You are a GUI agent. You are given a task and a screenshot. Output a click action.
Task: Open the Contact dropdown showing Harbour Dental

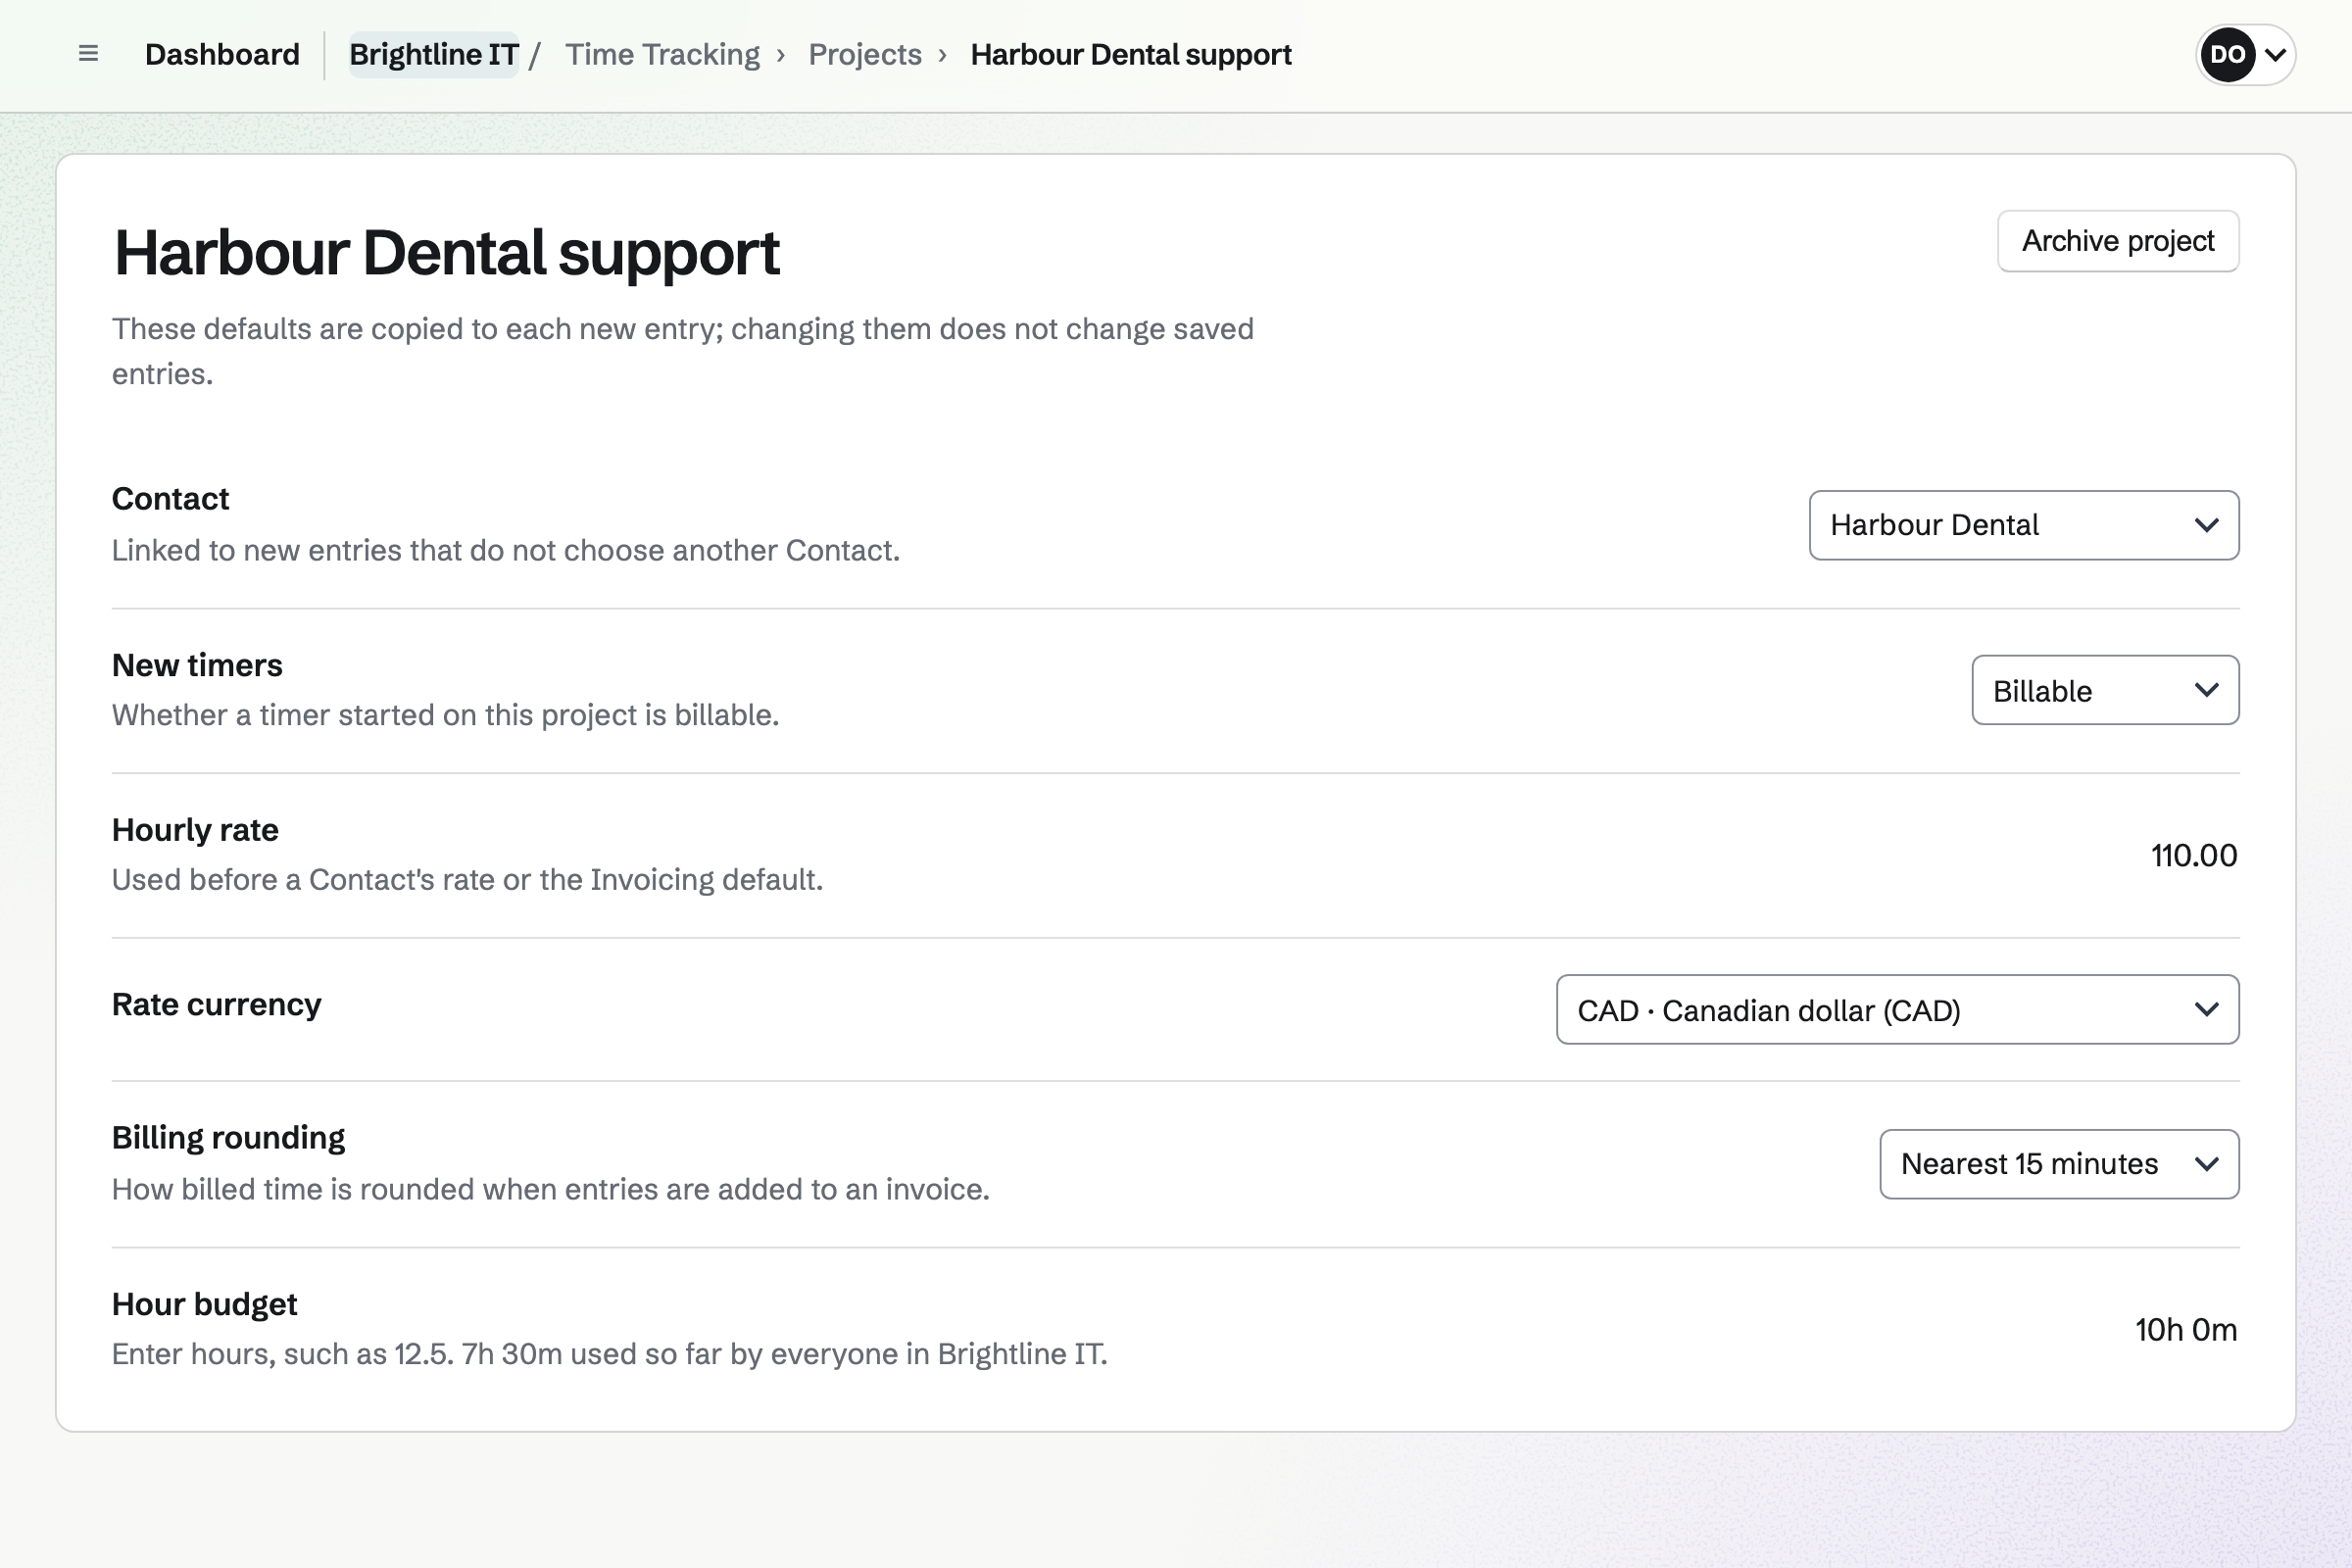pyautogui.click(x=2024, y=525)
